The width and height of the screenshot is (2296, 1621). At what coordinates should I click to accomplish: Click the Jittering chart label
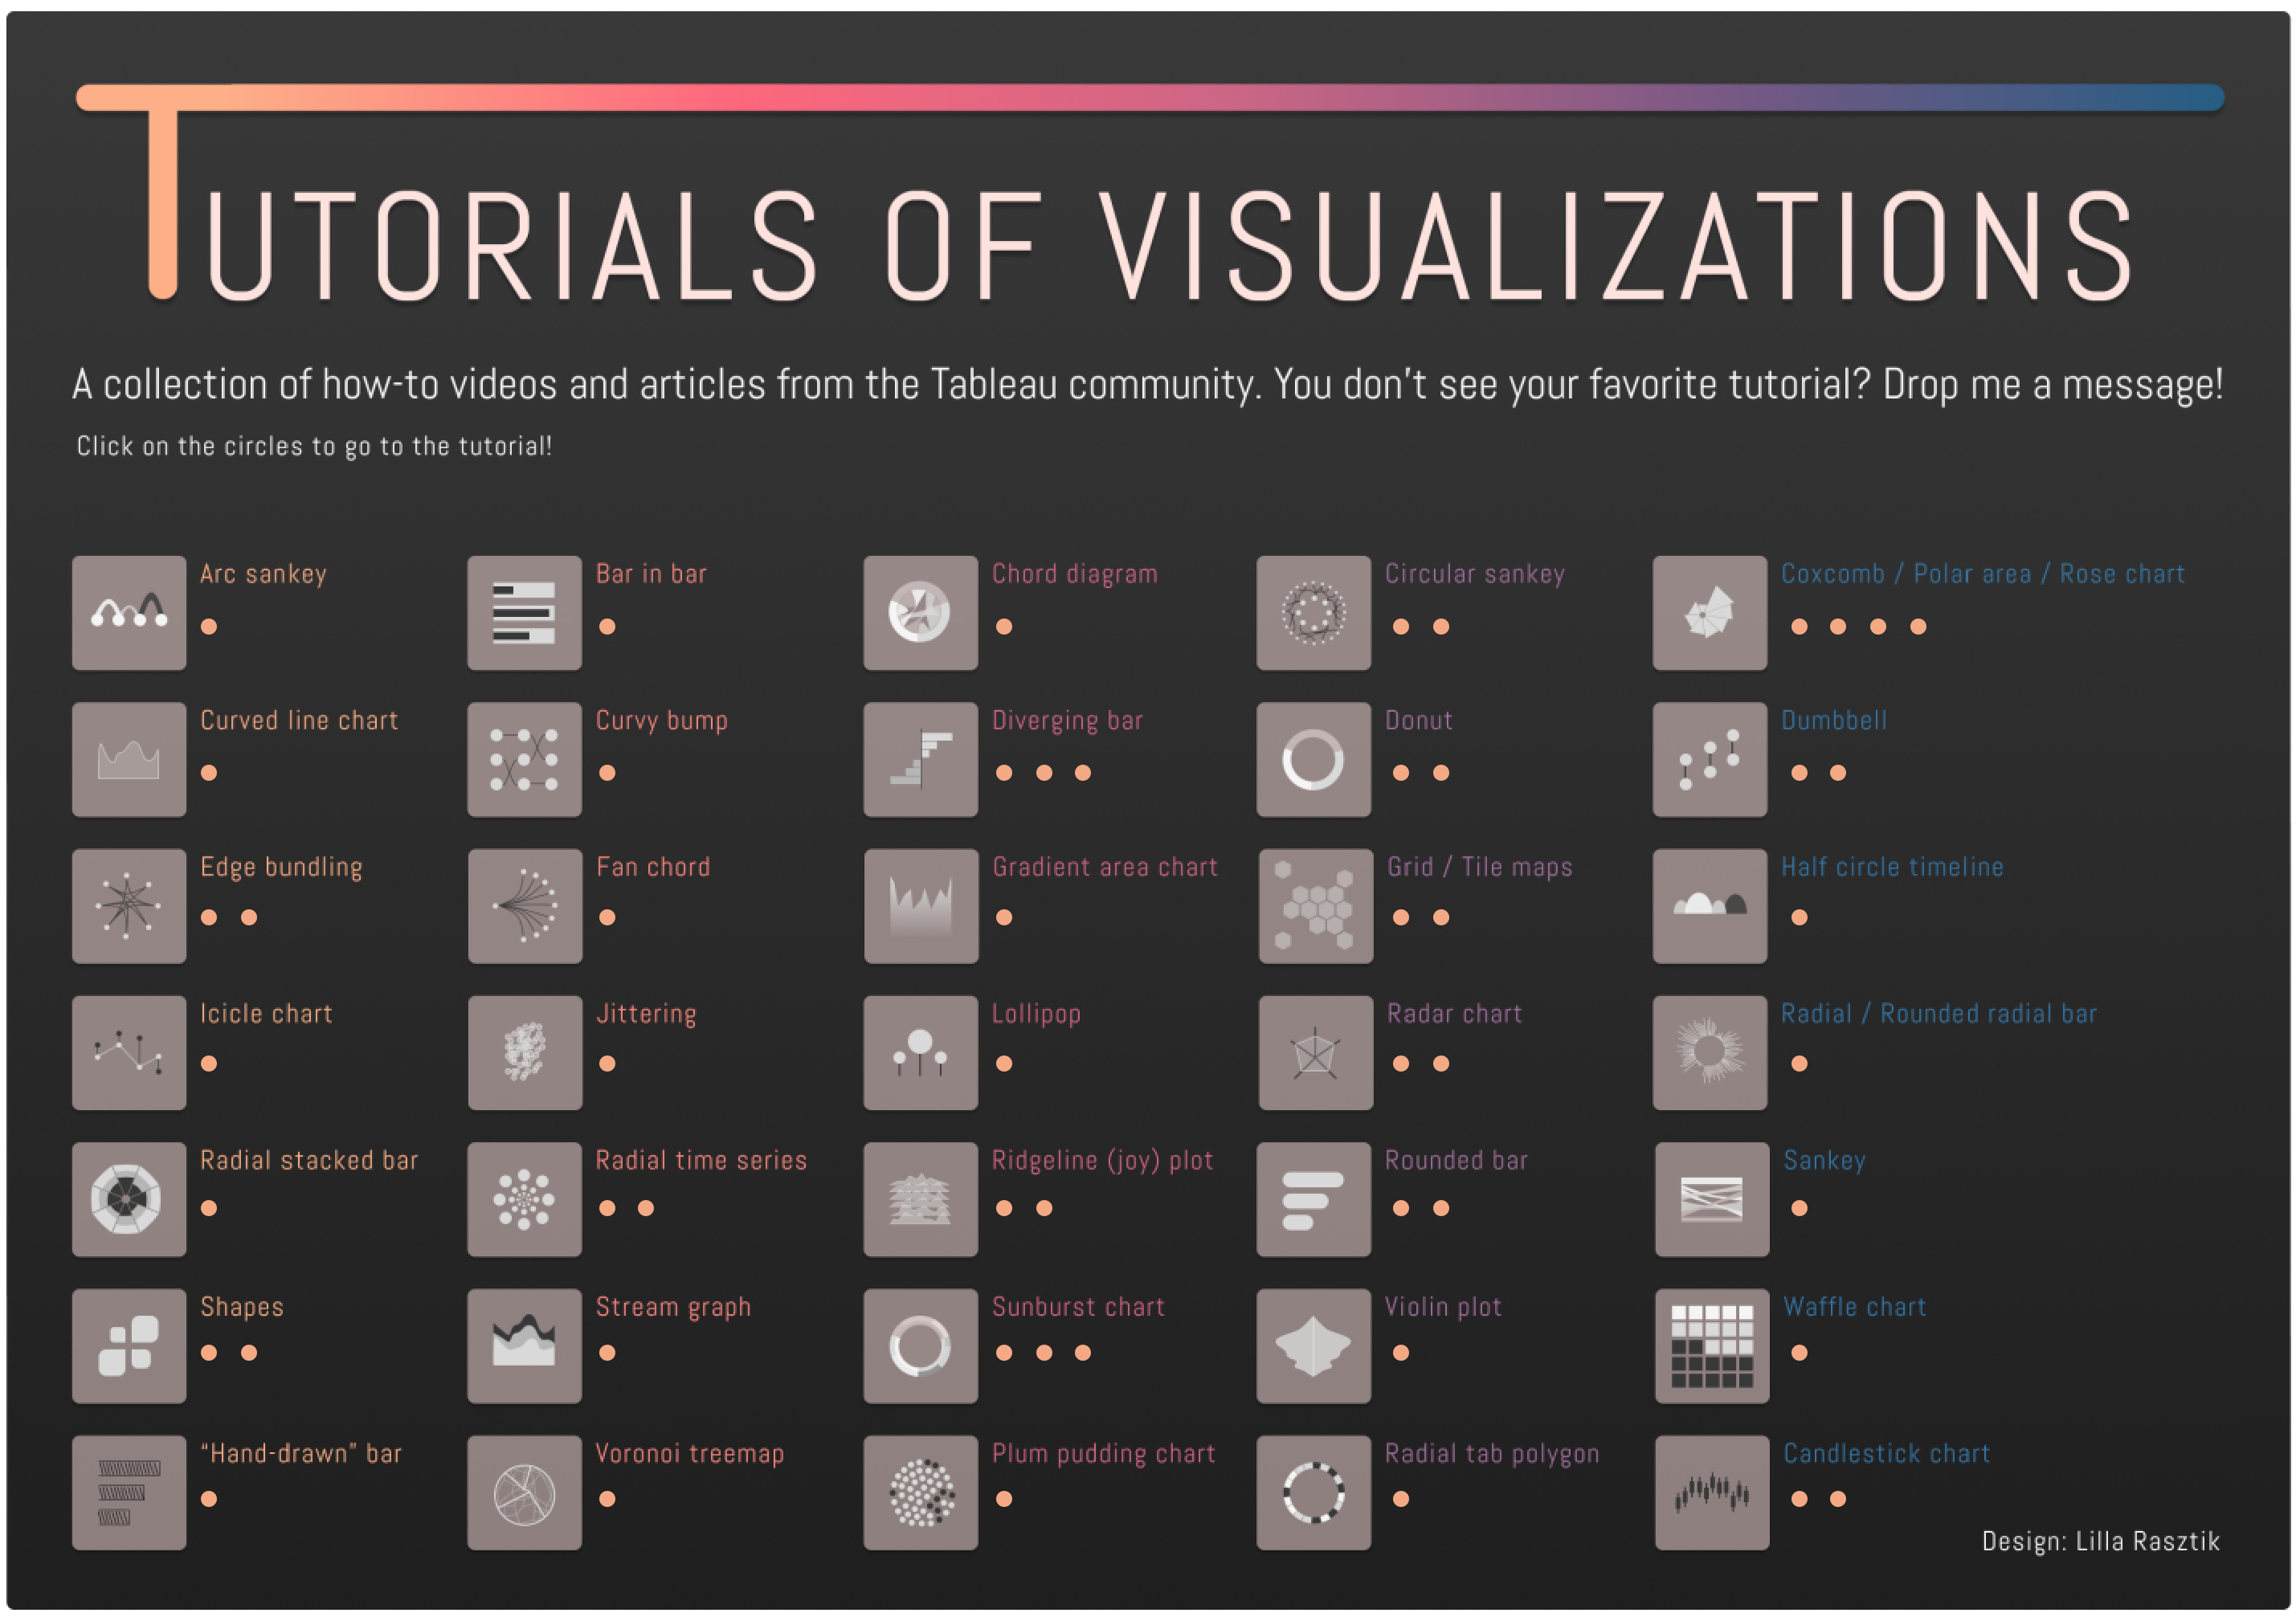(x=646, y=1014)
